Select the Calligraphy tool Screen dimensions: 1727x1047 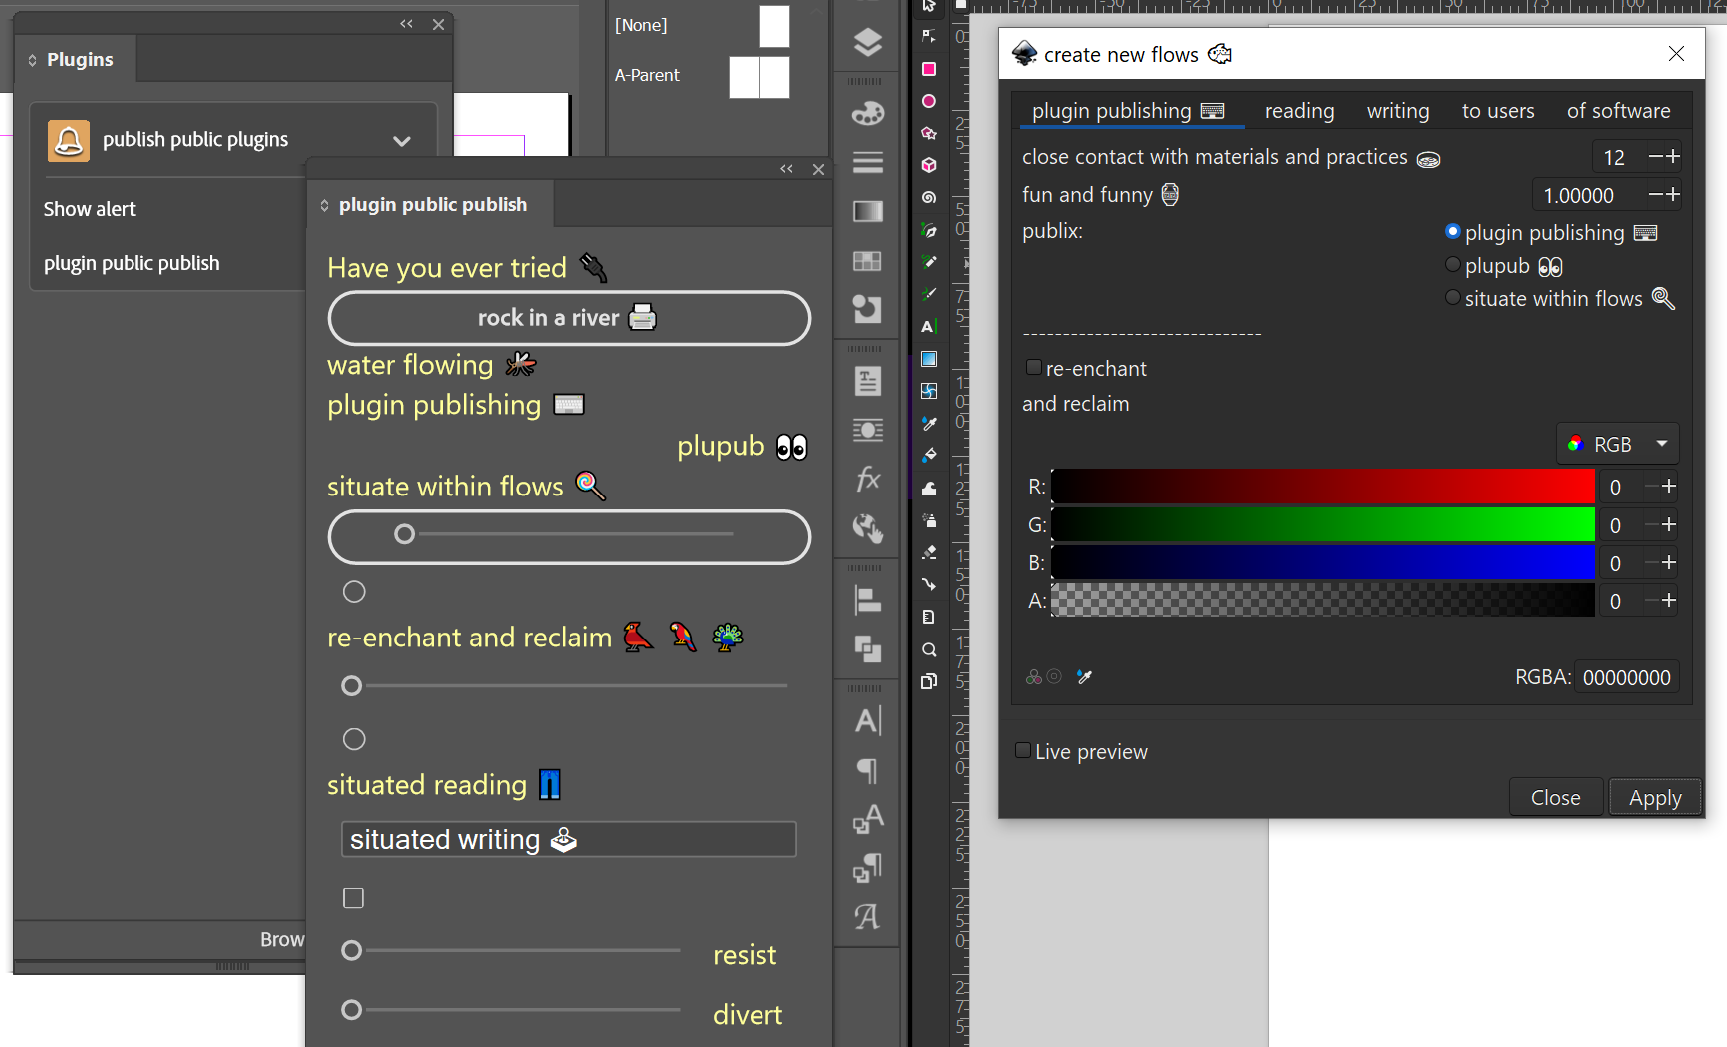929,294
